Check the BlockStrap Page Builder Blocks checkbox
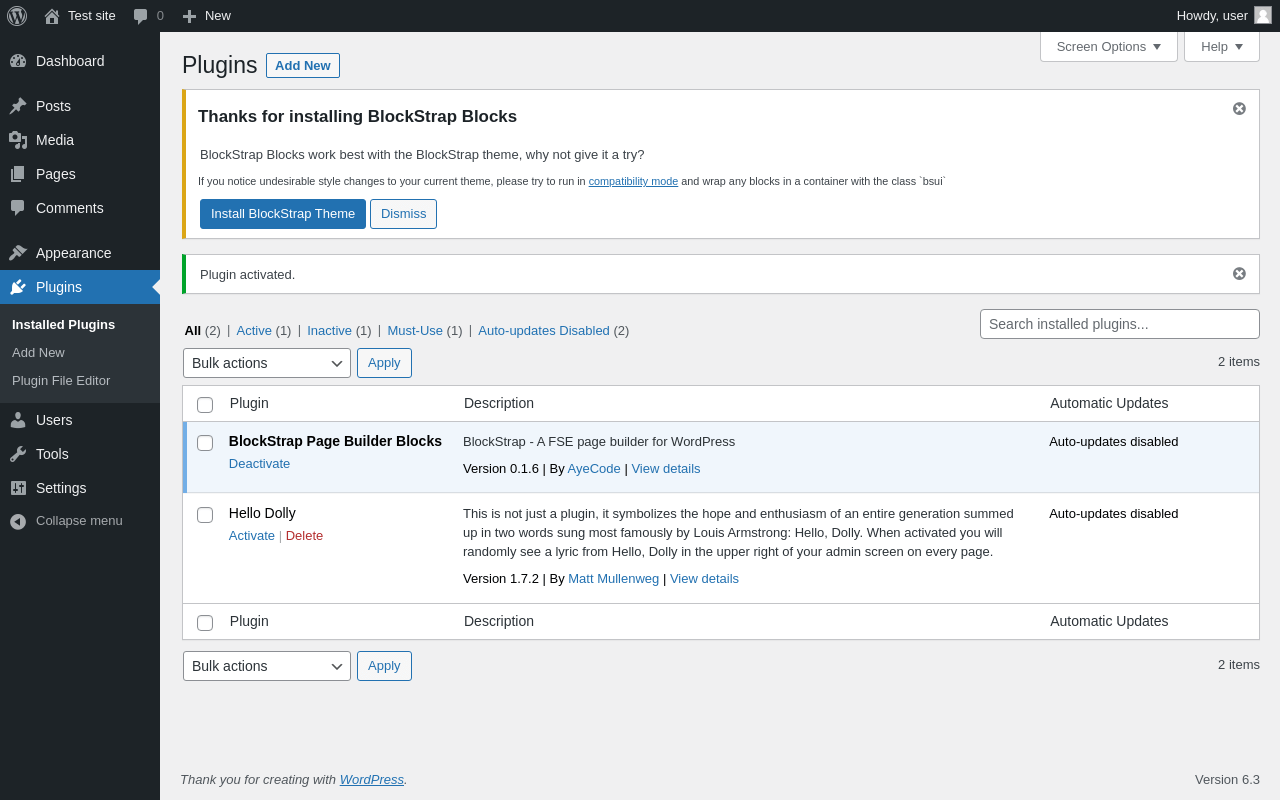This screenshot has height=800, width=1280. point(205,443)
